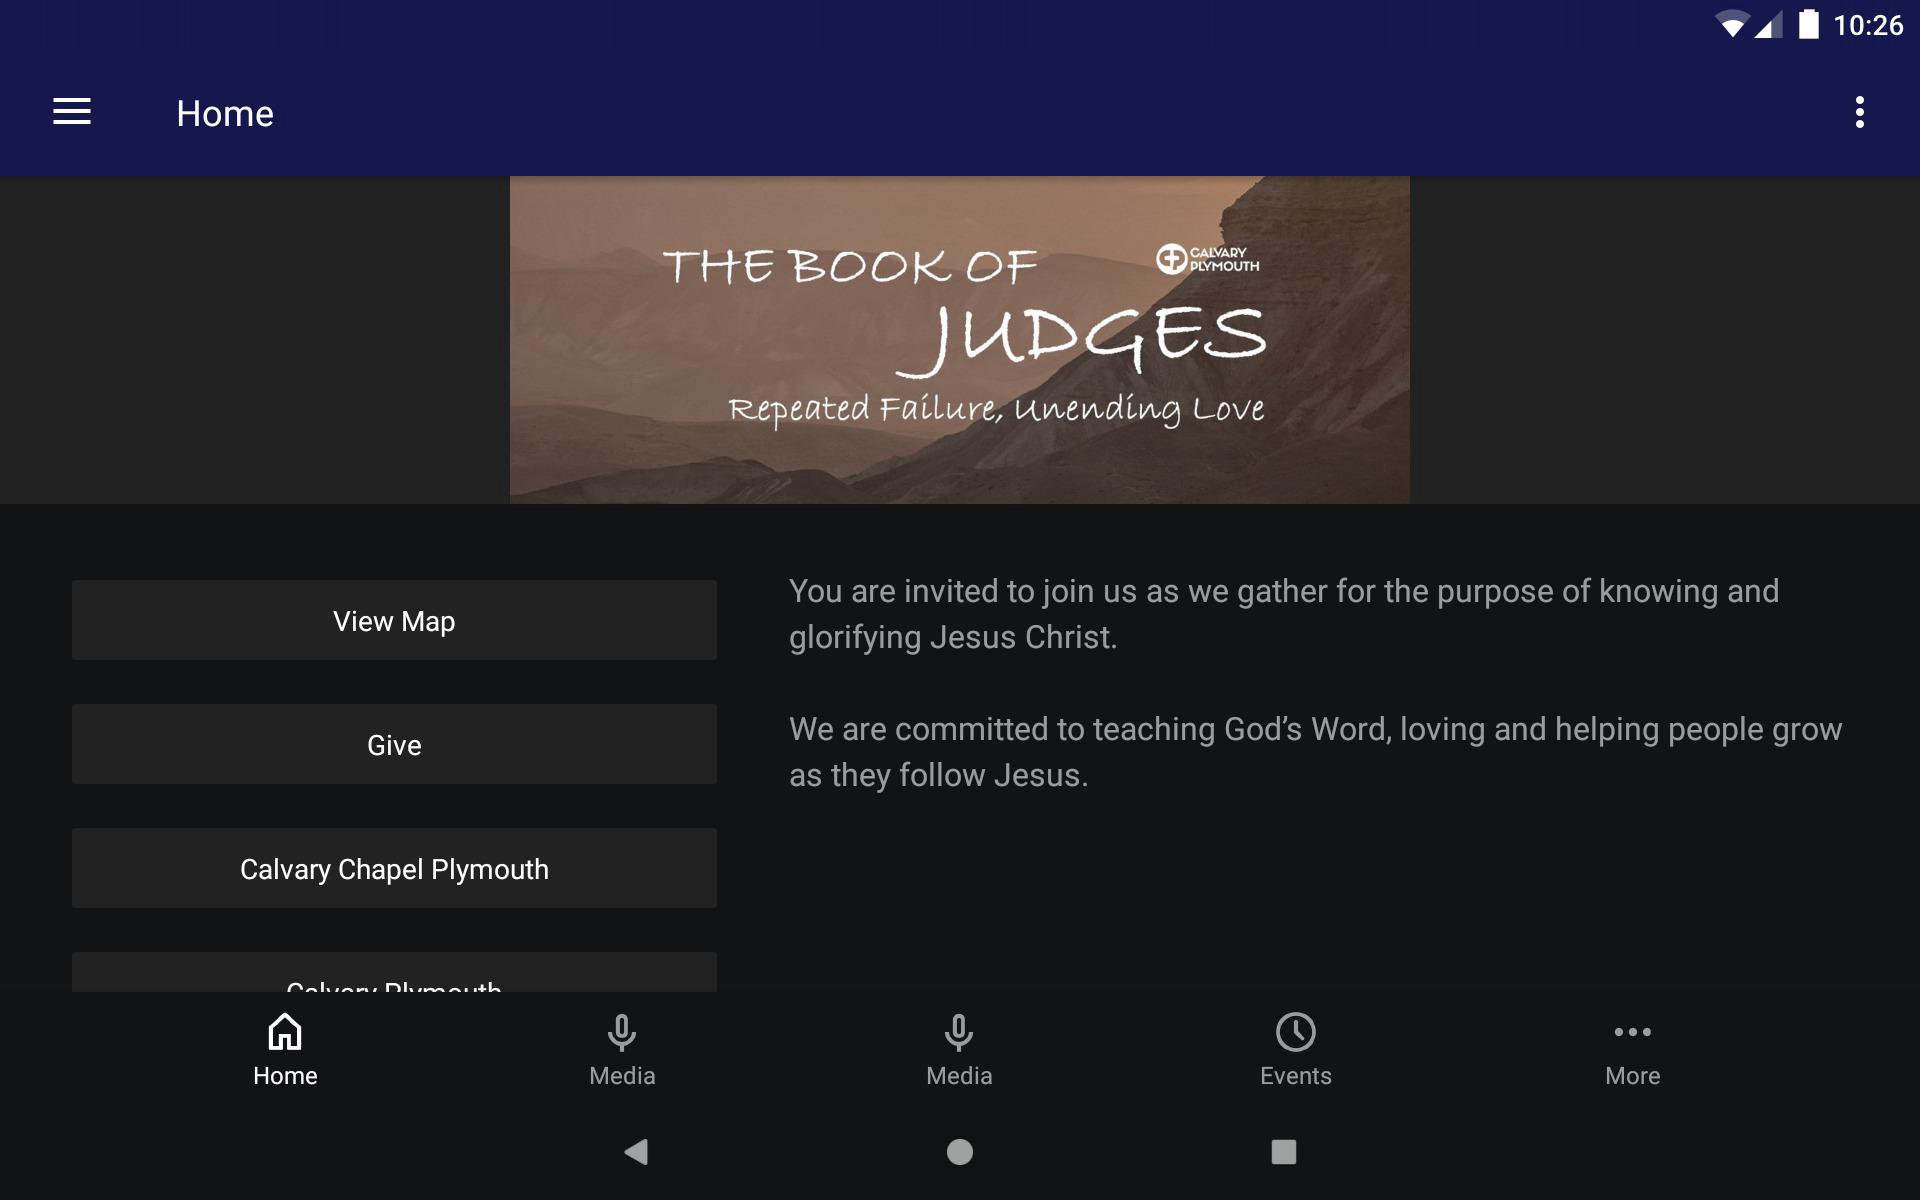Open the hamburger navigation menu
The width and height of the screenshot is (1920, 1200).
72,112
